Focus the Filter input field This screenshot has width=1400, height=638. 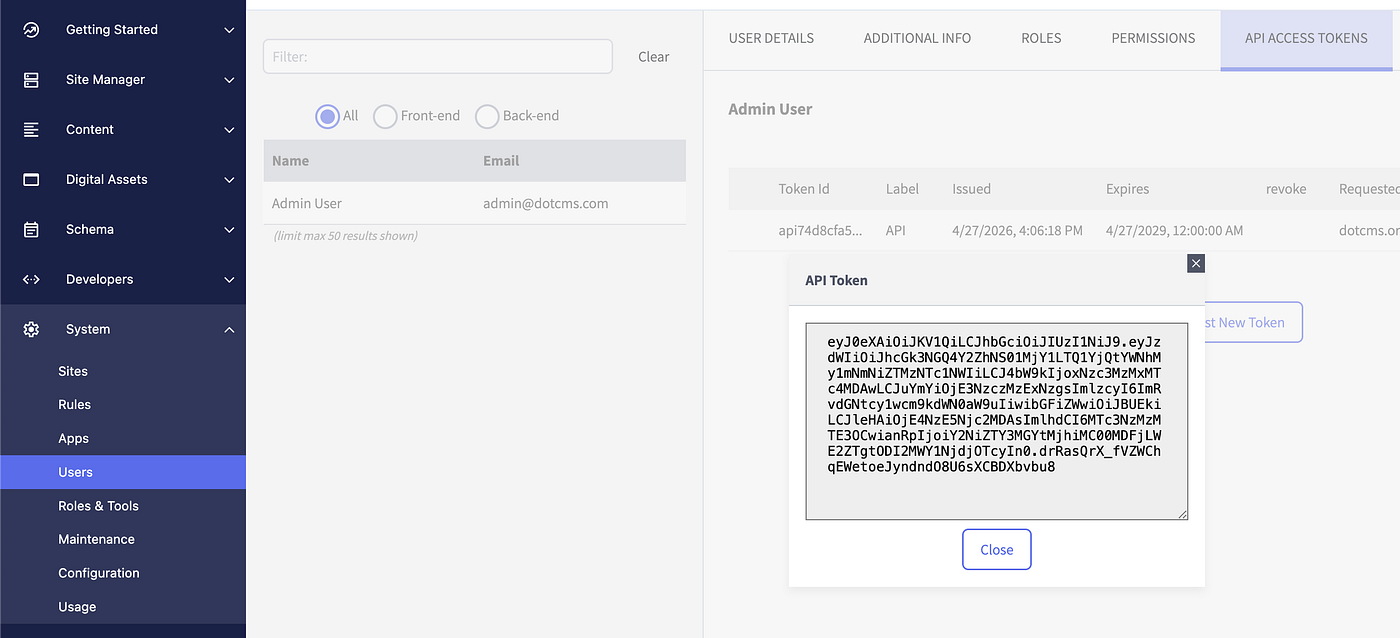(x=438, y=57)
